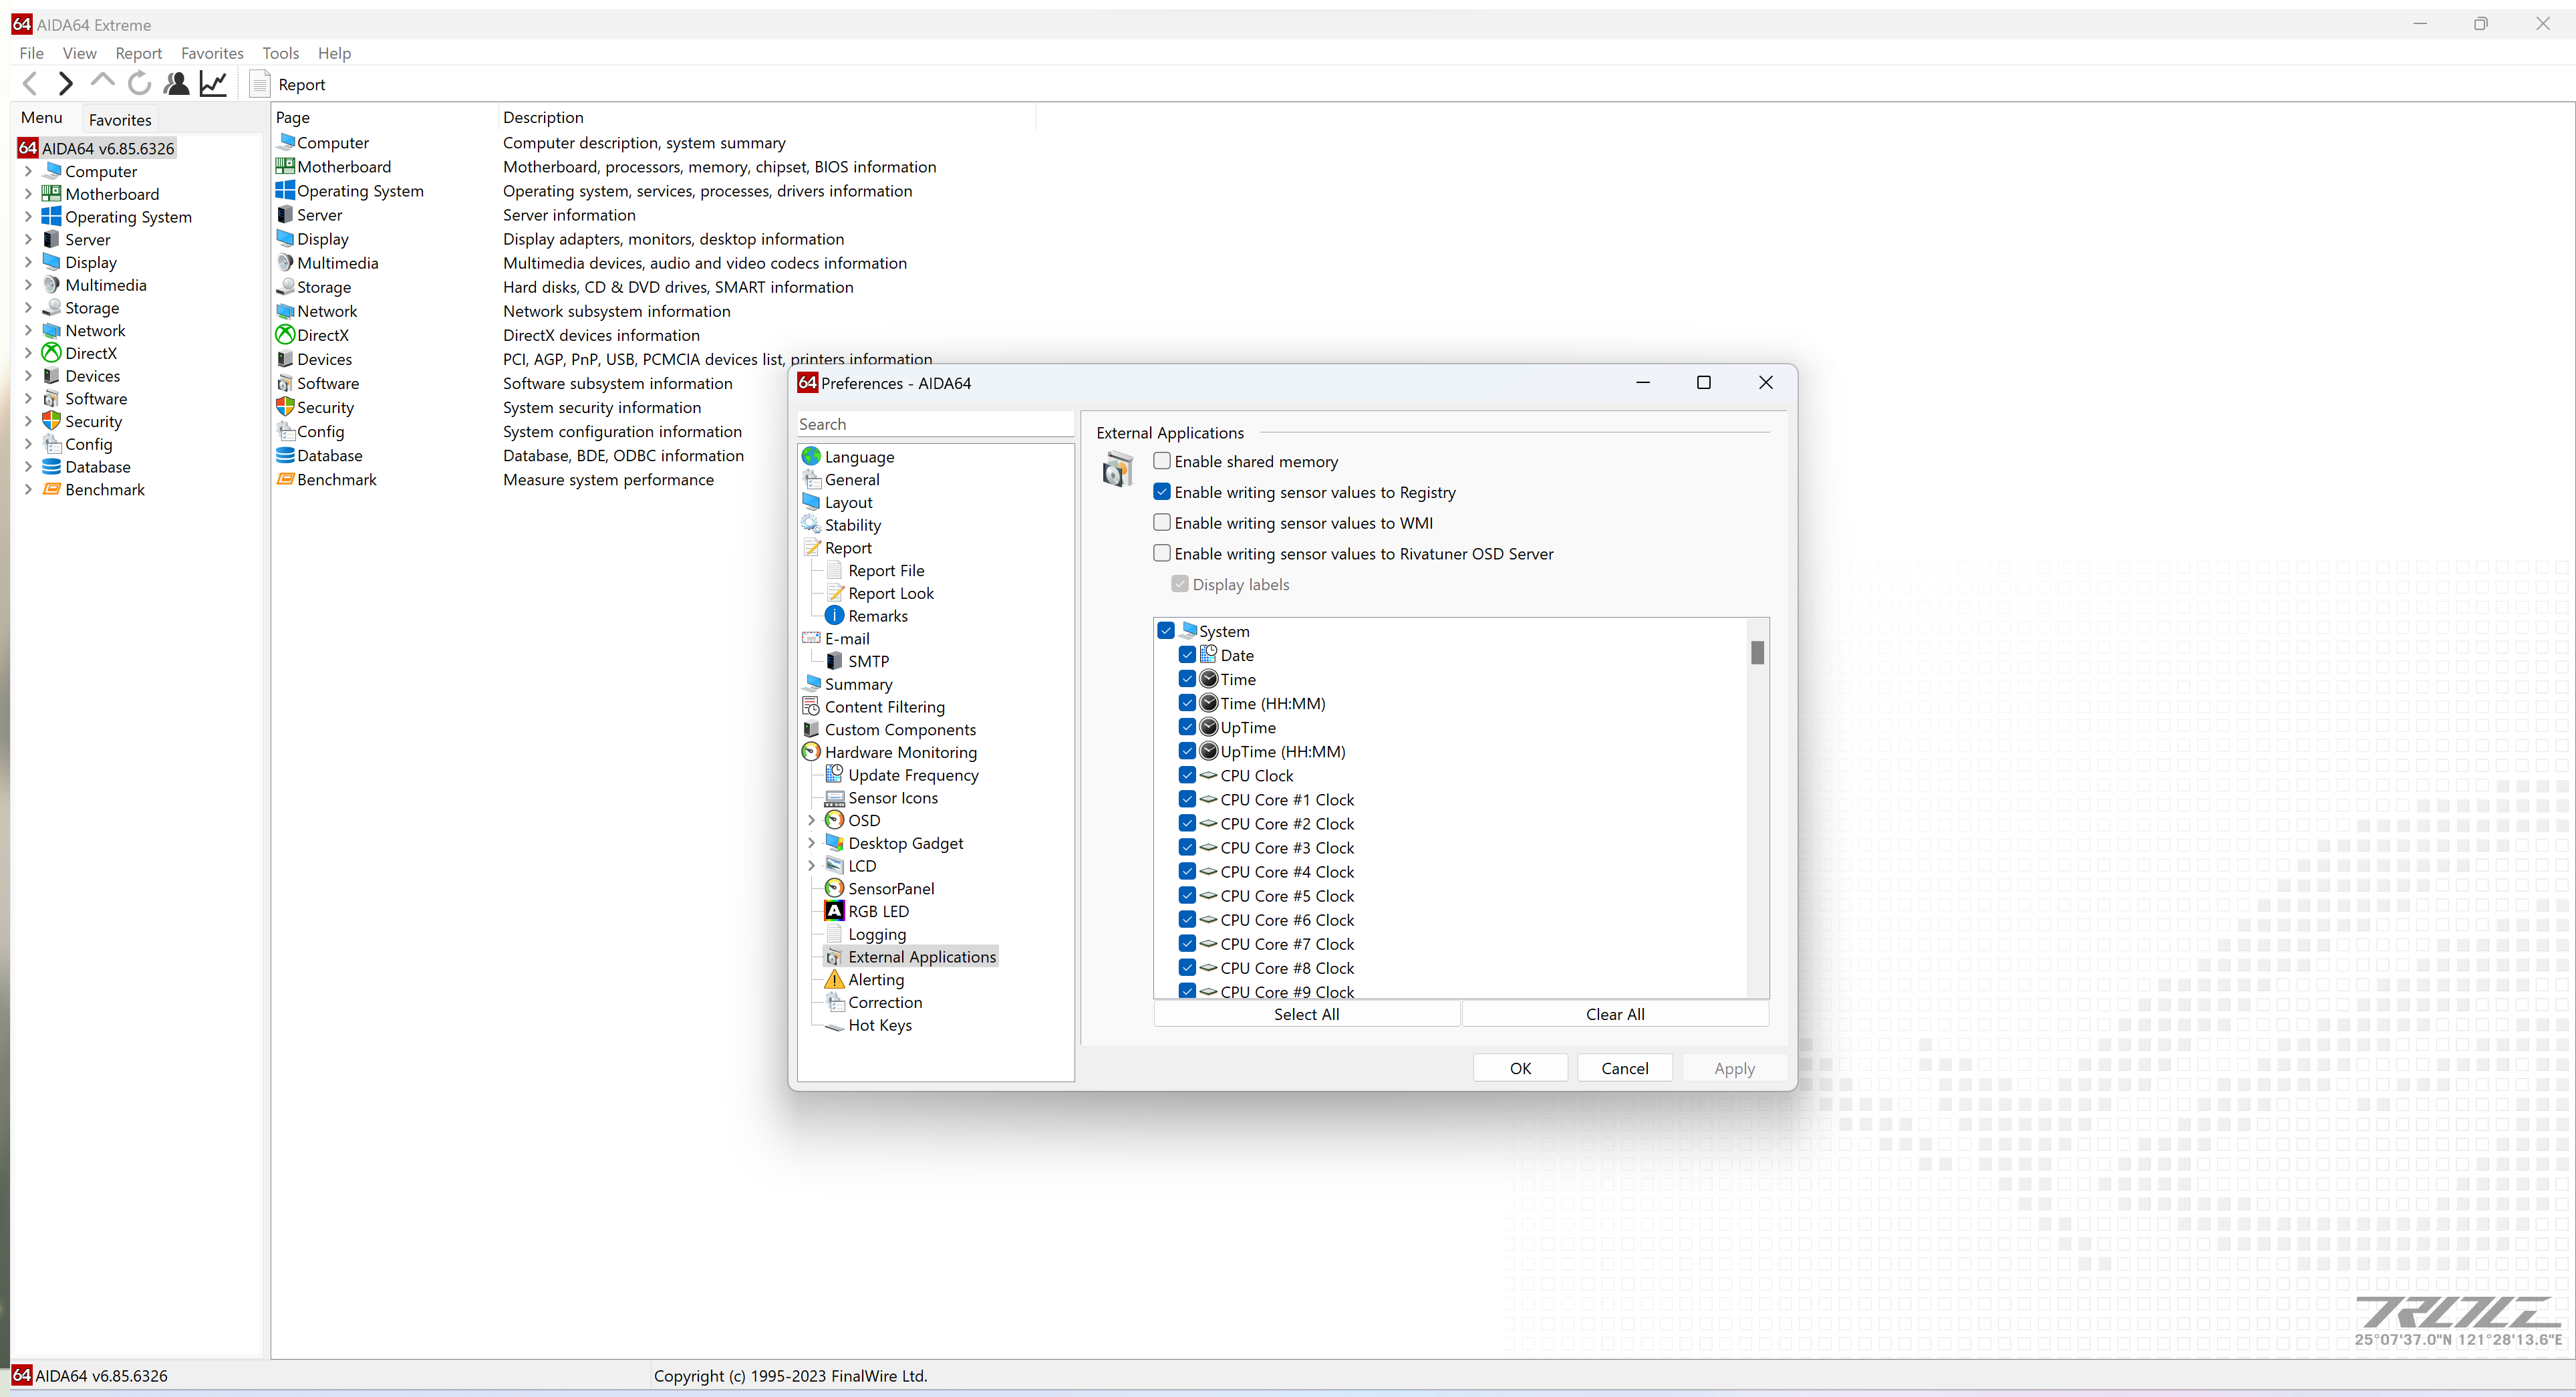Enable writing sensor values to WMI
Image resolution: width=2576 pixels, height=1397 pixels.
[1162, 522]
